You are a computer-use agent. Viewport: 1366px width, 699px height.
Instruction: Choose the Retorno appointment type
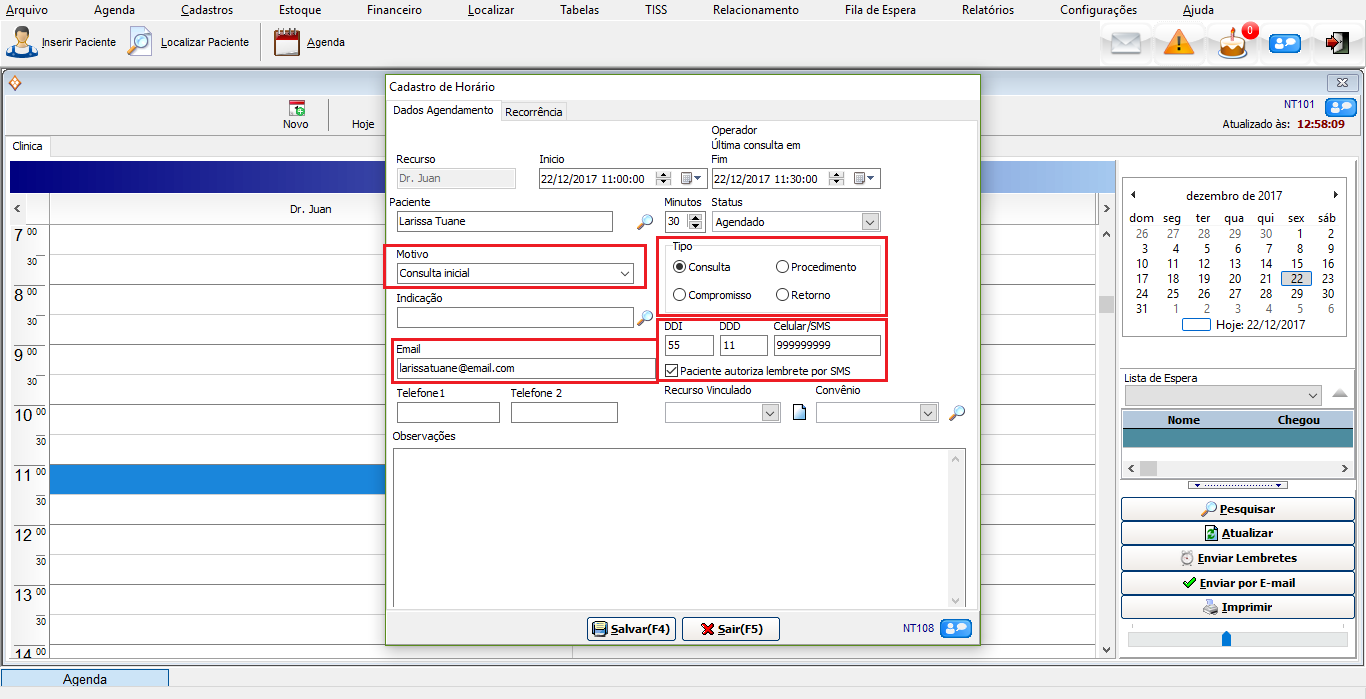[783, 295]
